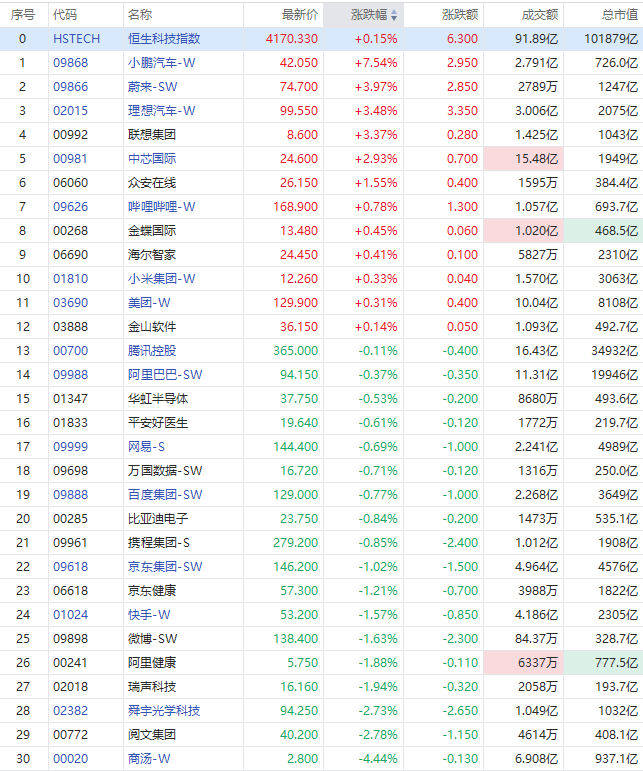
Task: Open 商汤-W stock
Action: 149,759
